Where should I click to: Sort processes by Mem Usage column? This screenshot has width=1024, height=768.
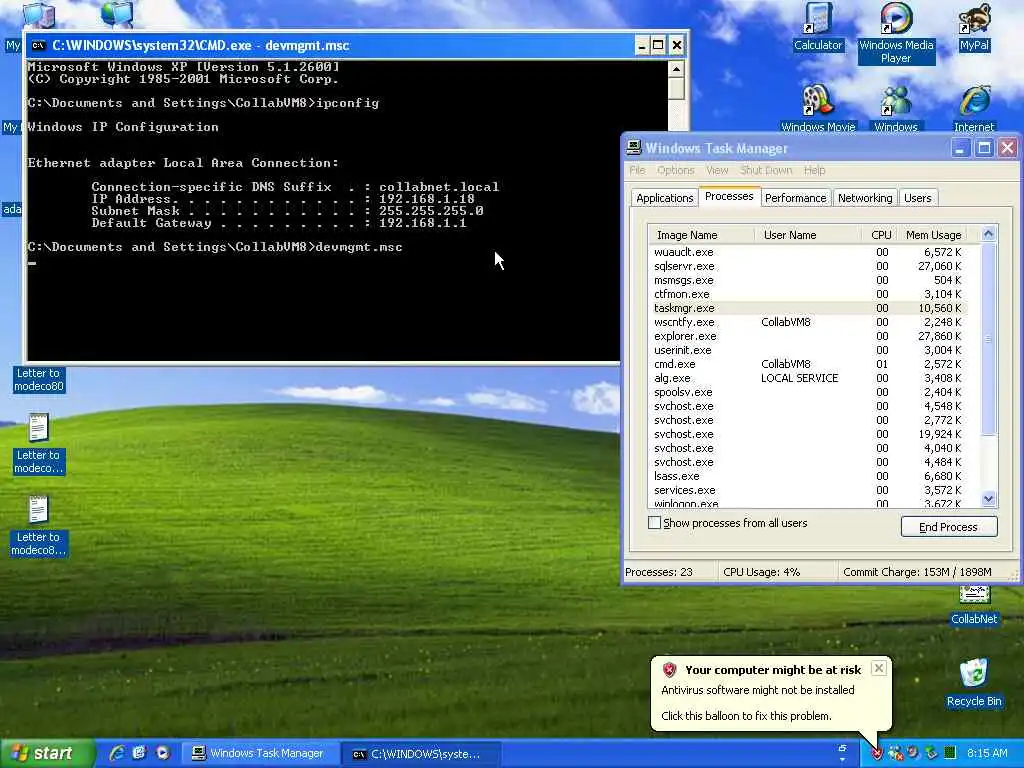point(933,234)
